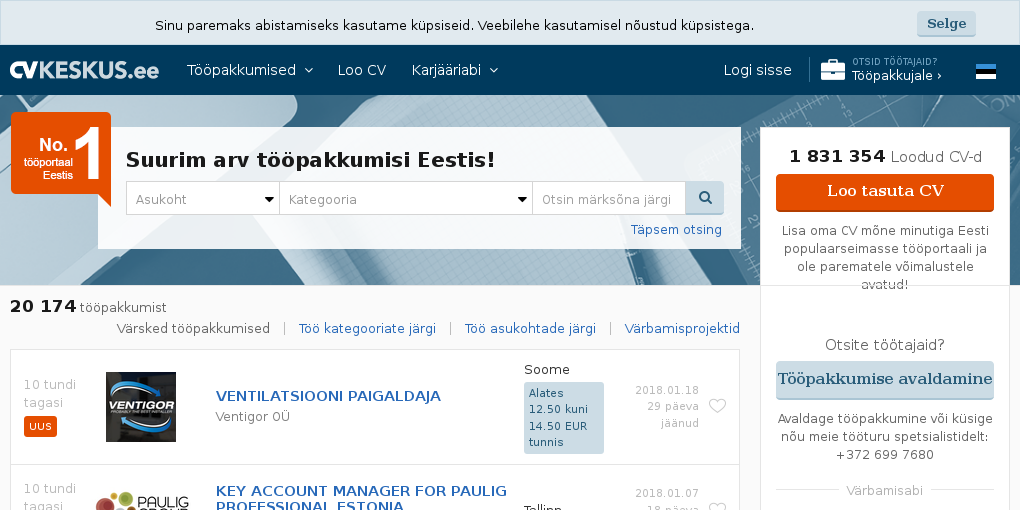Click the CVKESKUS.ee logo
1020x510 pixels.
point(84,70)
